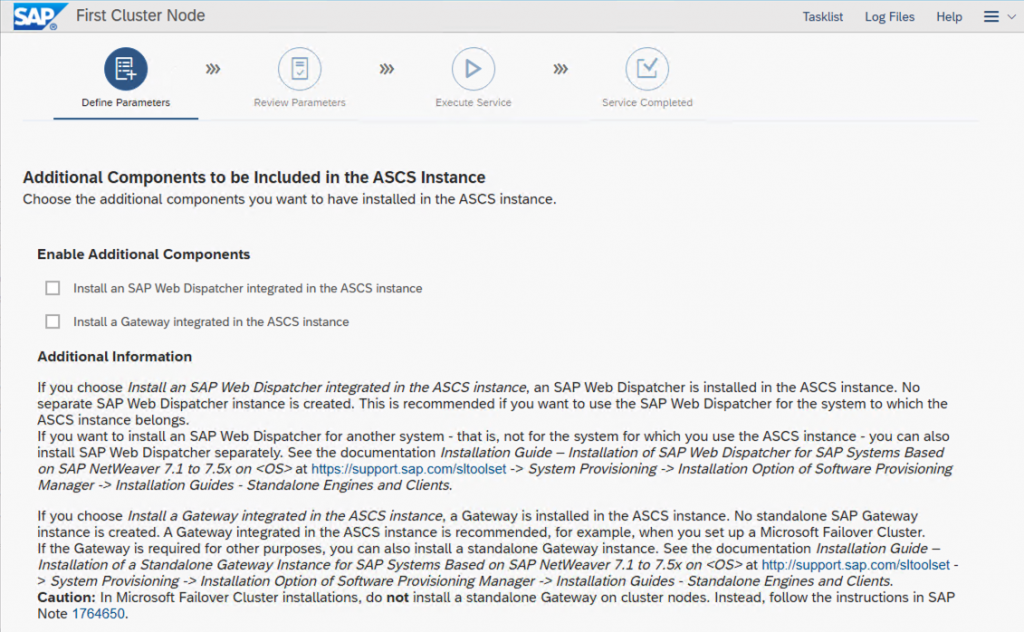Click the Enable Additional Components heading
This screenshot has height=632, width=1024.
tap(144, 254)
